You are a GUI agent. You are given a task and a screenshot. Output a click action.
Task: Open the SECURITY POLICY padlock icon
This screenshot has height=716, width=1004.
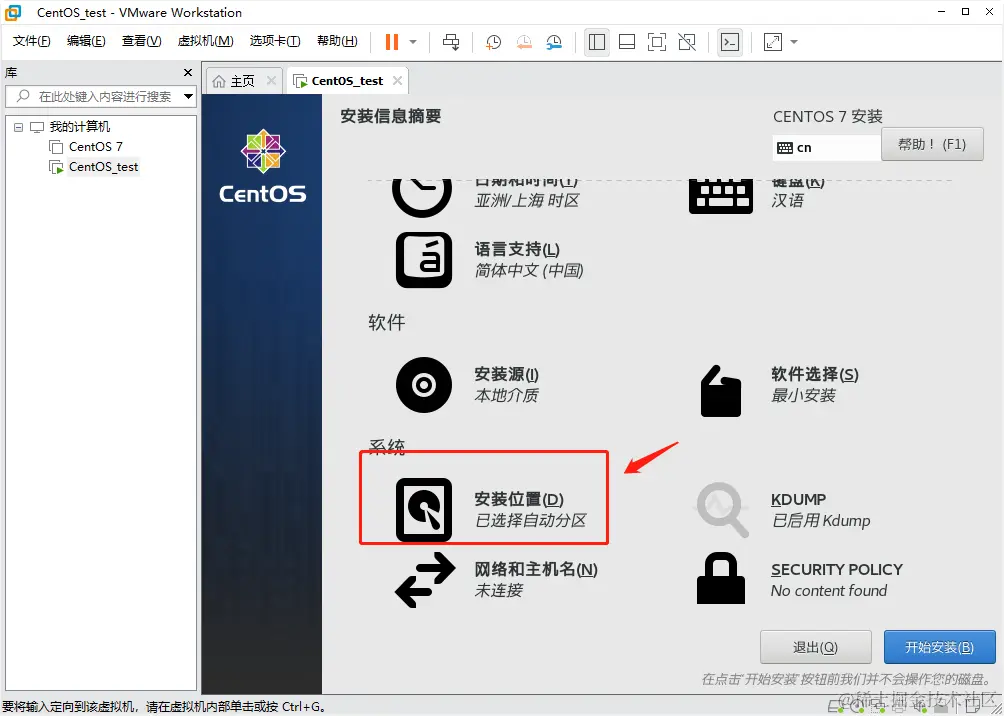(x=720, y=578)
